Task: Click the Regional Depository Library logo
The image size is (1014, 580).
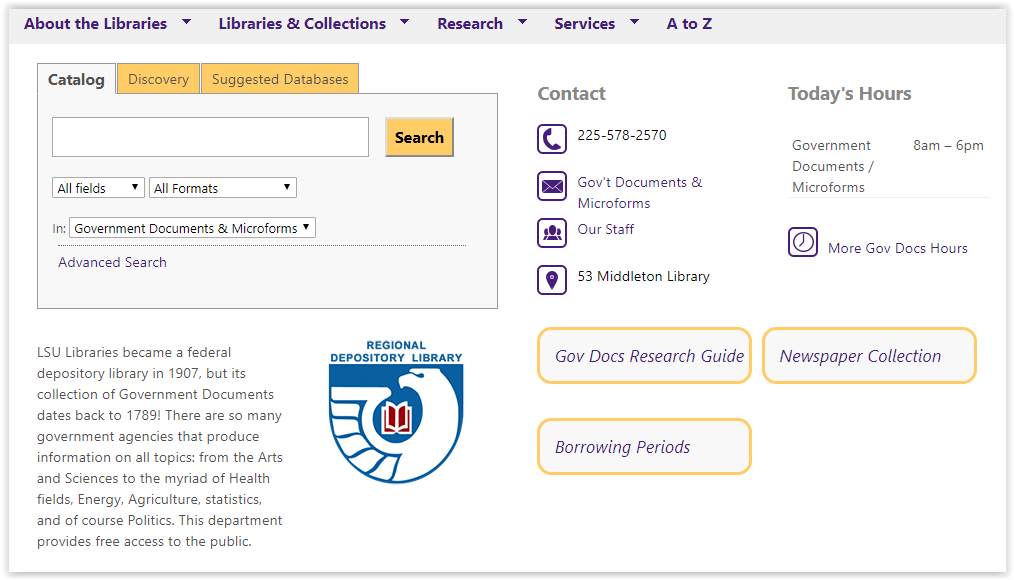Action: click(x=396, y=411)
